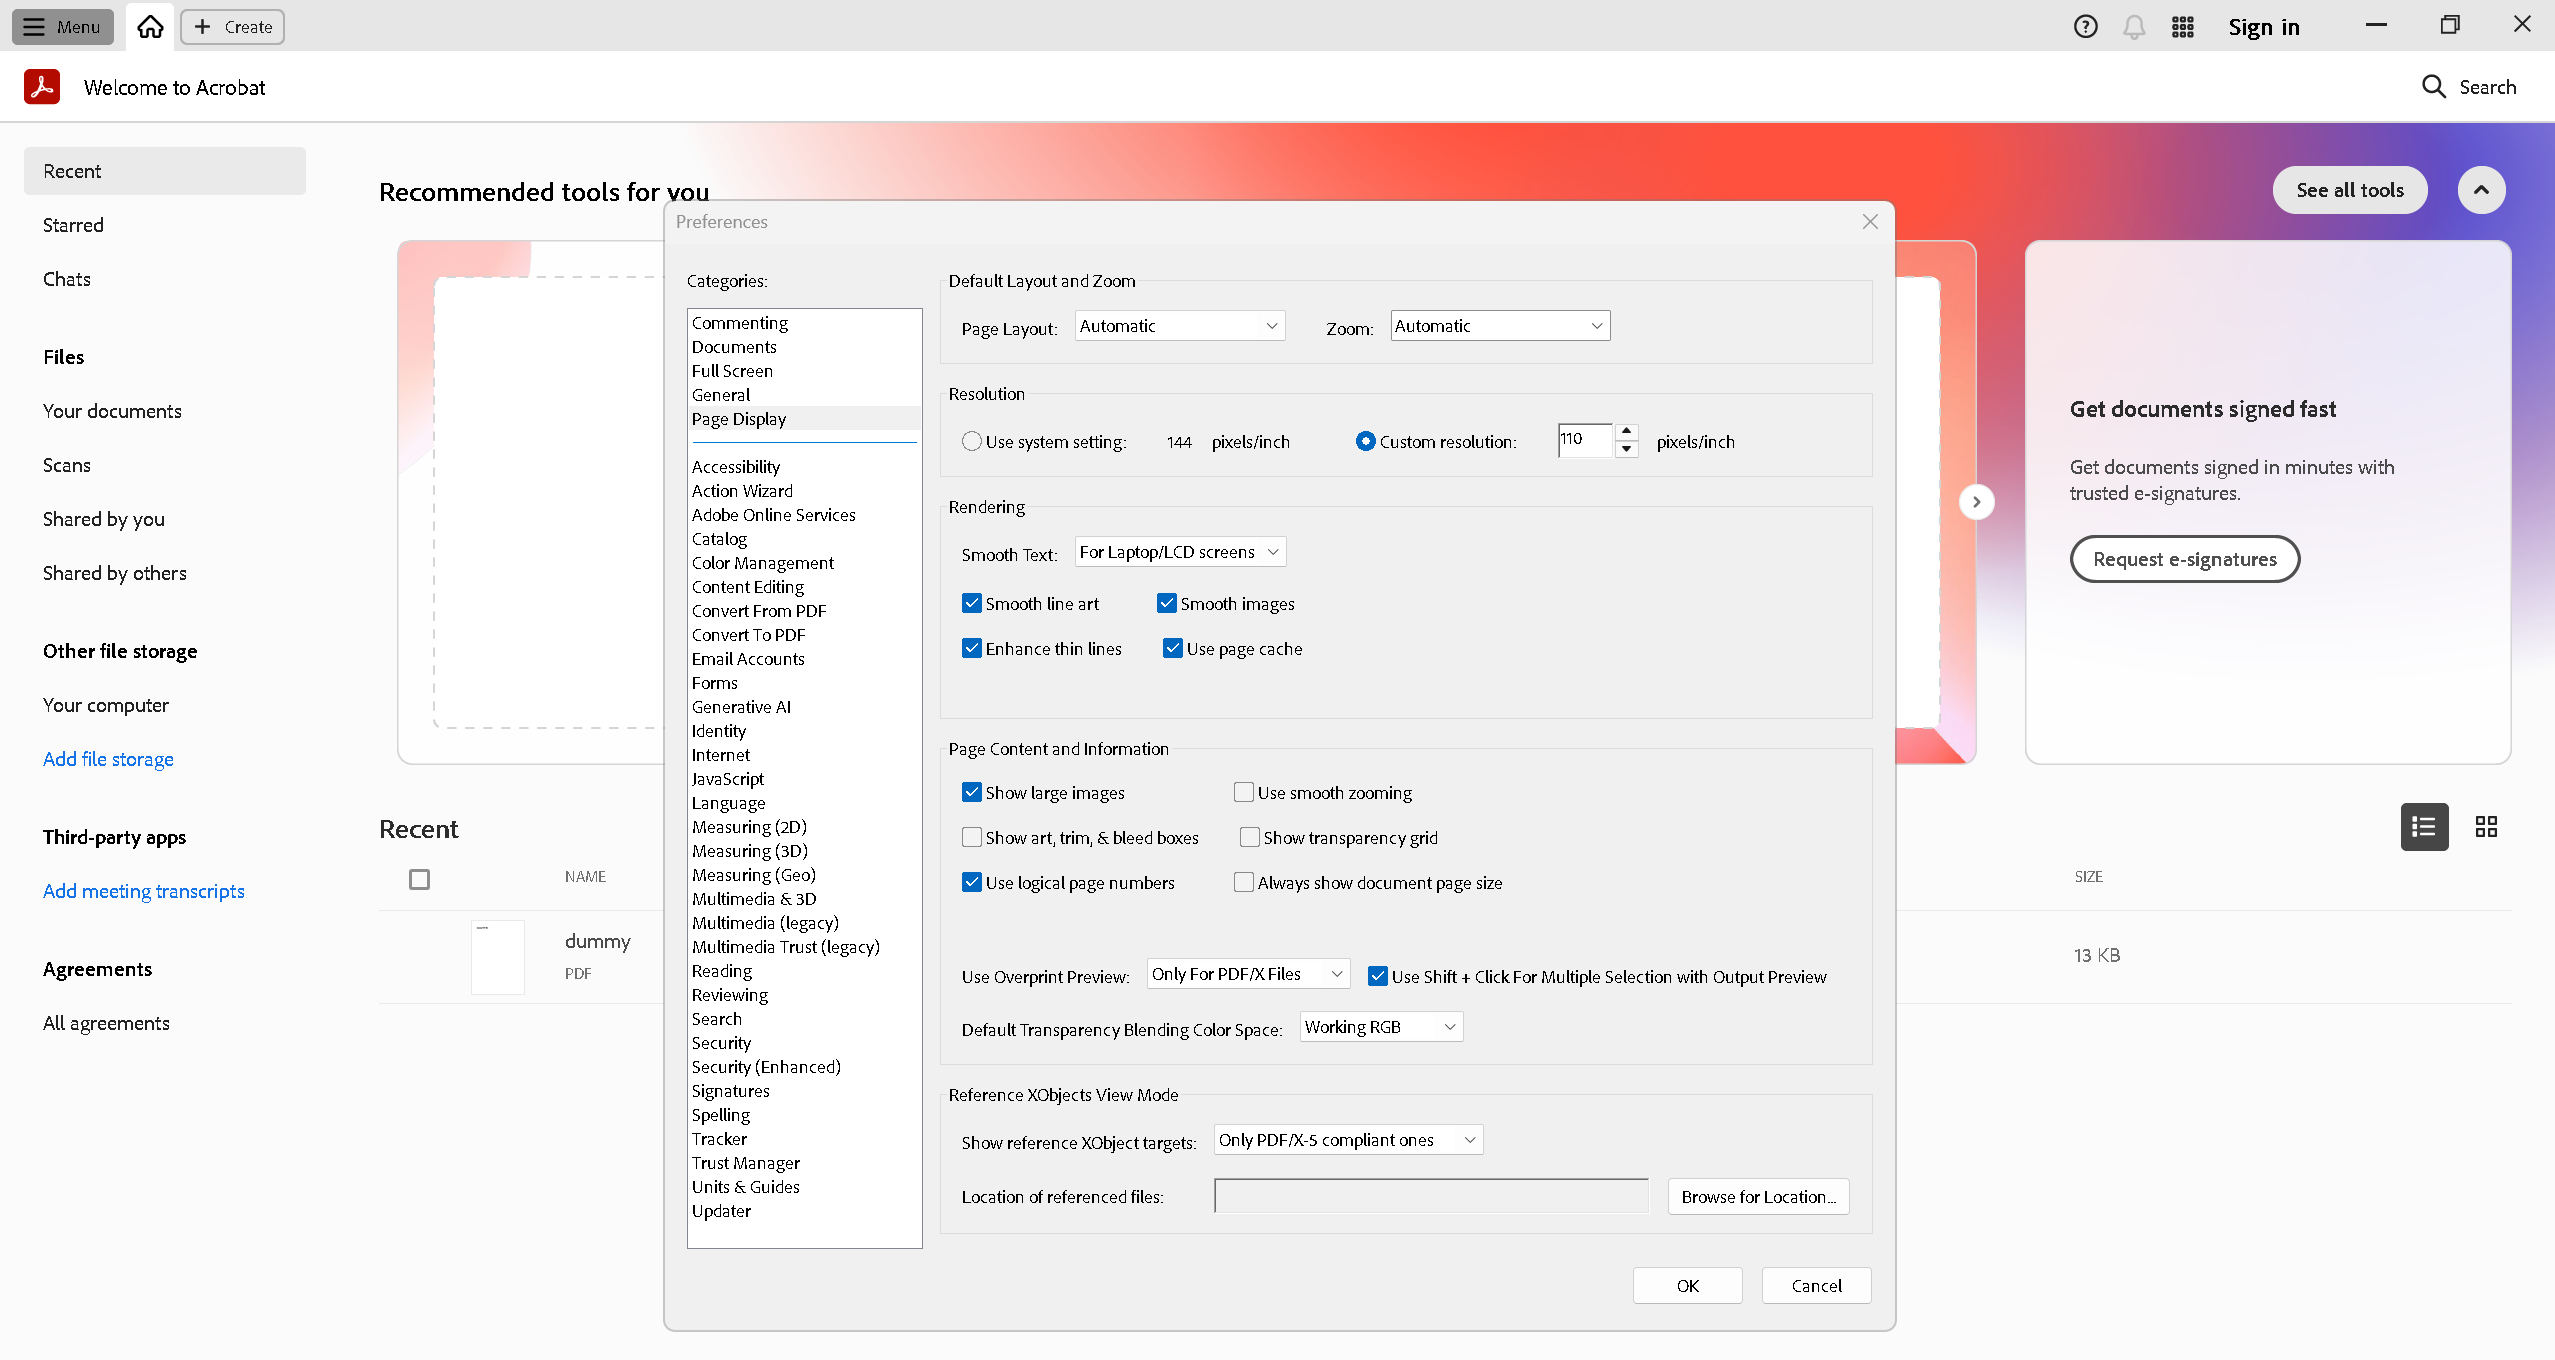The width and height of the screenshot is (2555, 1360).
Task: Close the Preferences dialog with X
Action: click(x=1870, y=222)
